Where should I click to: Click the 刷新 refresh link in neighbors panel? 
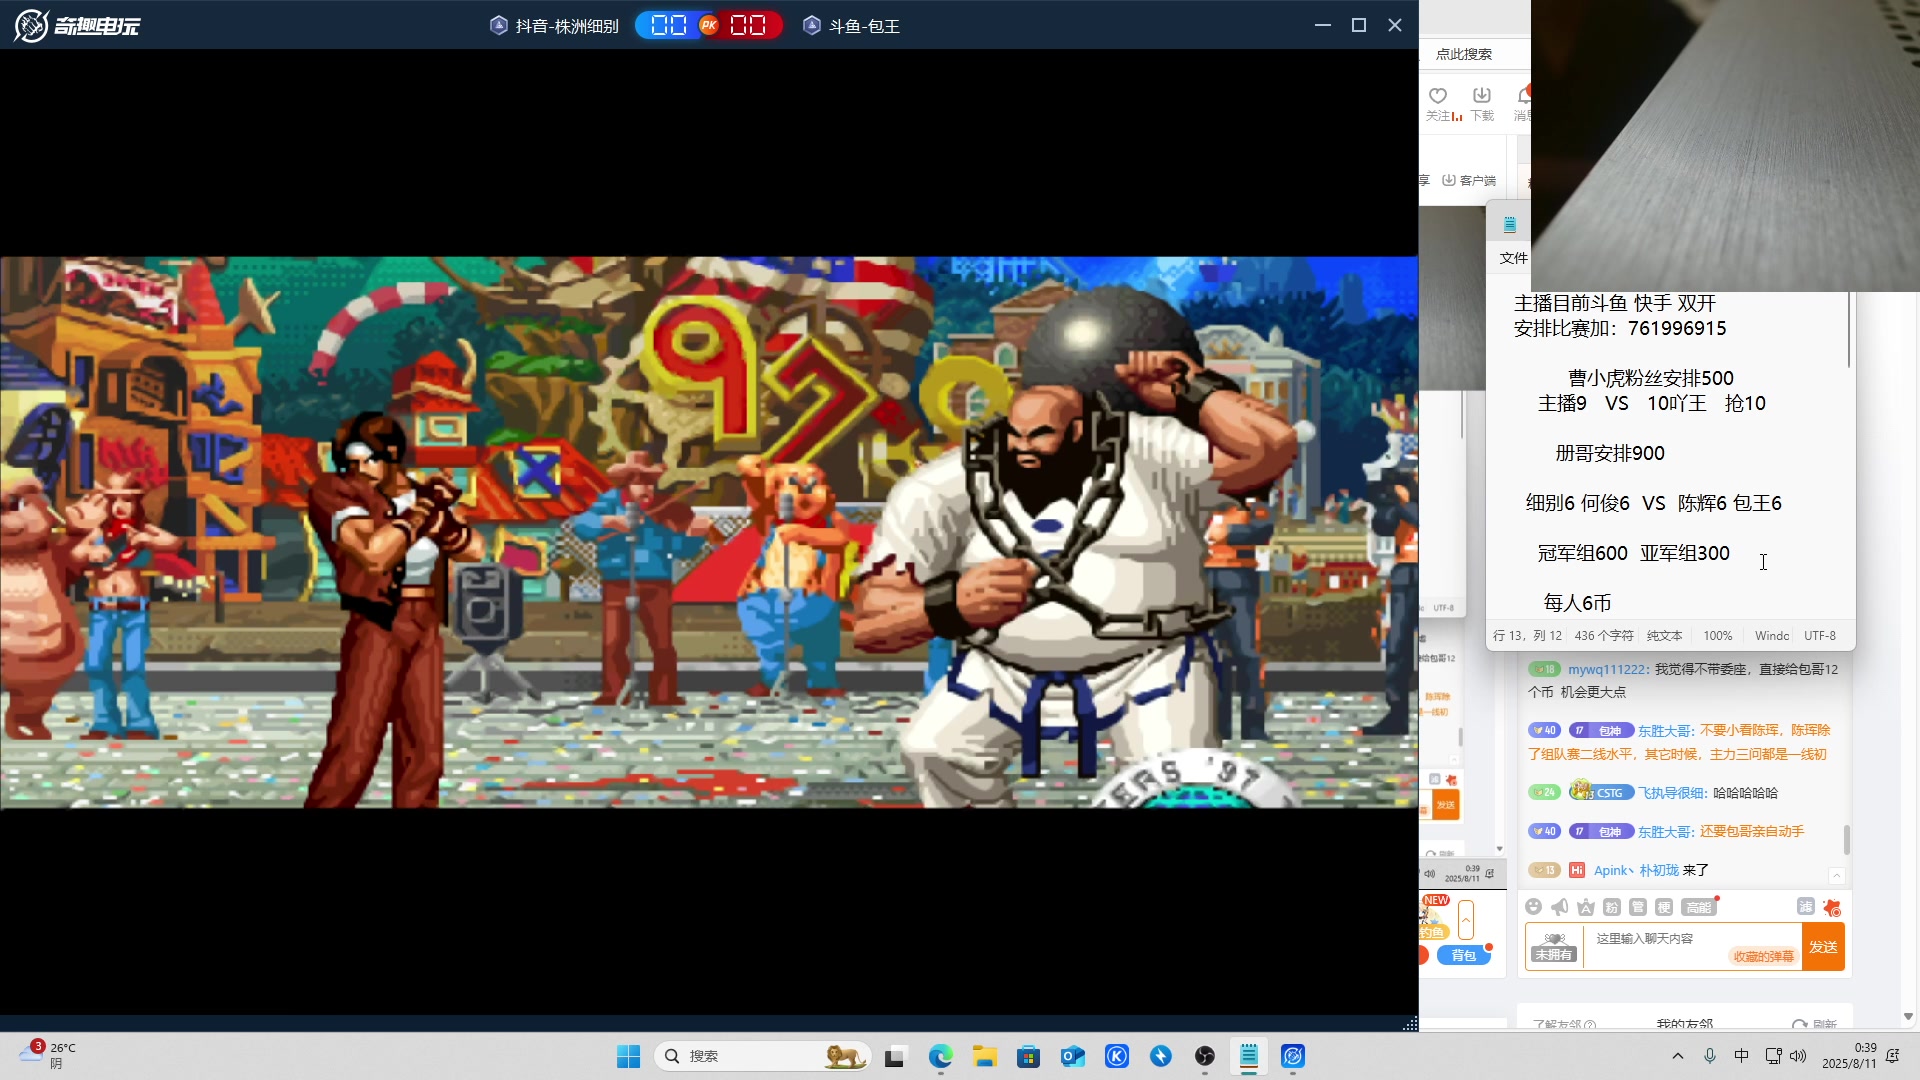tap(1816, 1024)
